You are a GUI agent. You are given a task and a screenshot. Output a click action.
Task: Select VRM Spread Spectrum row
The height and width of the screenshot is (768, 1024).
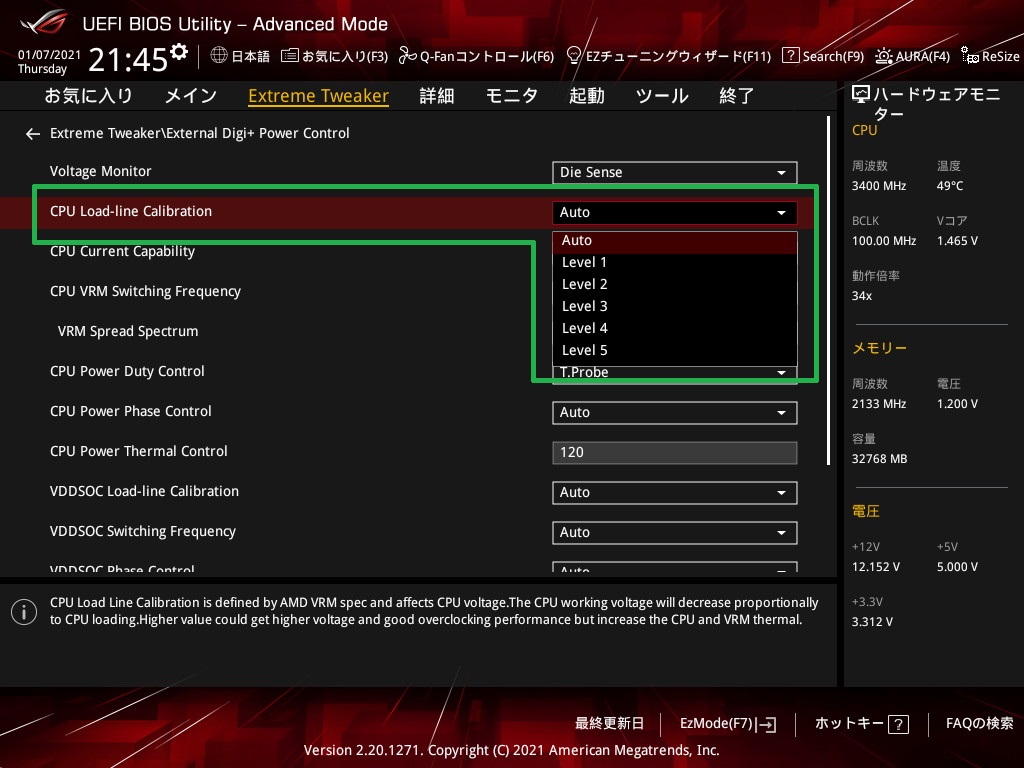(x=128, y=331)
